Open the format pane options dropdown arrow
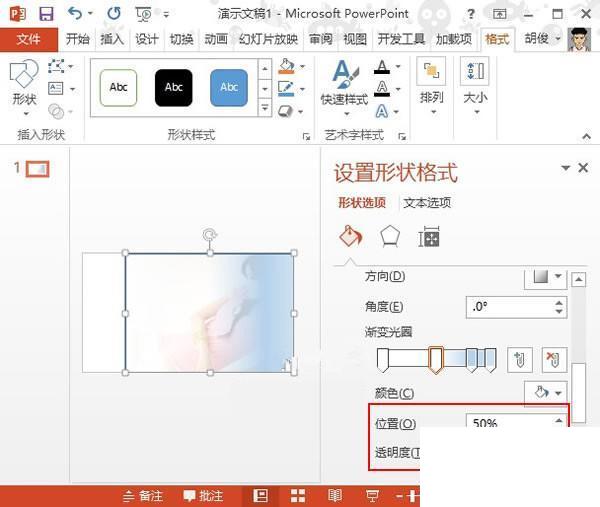Viewport: 600px width, 507px height. coord(565,168)
